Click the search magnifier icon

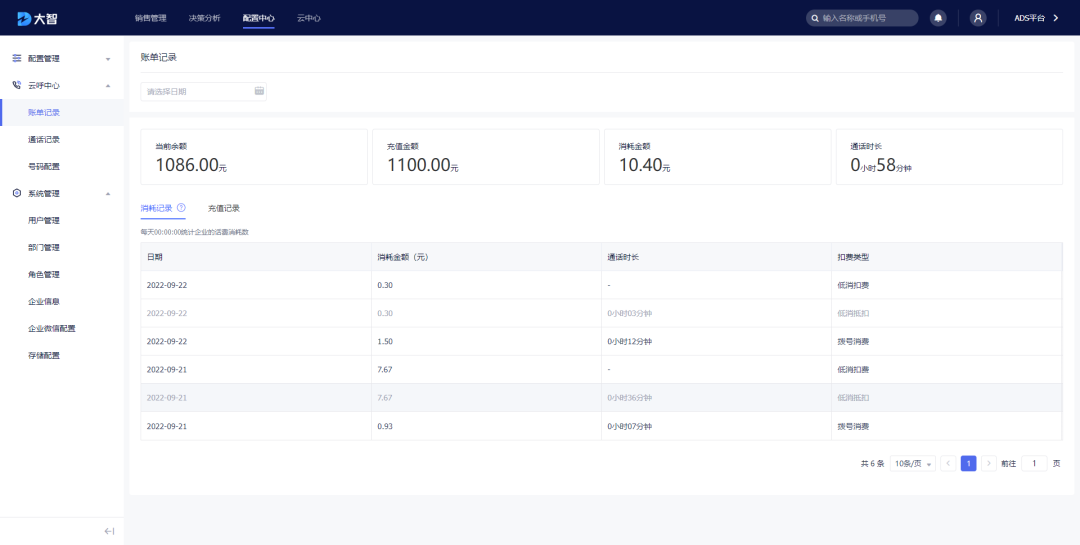coord(815,18)
